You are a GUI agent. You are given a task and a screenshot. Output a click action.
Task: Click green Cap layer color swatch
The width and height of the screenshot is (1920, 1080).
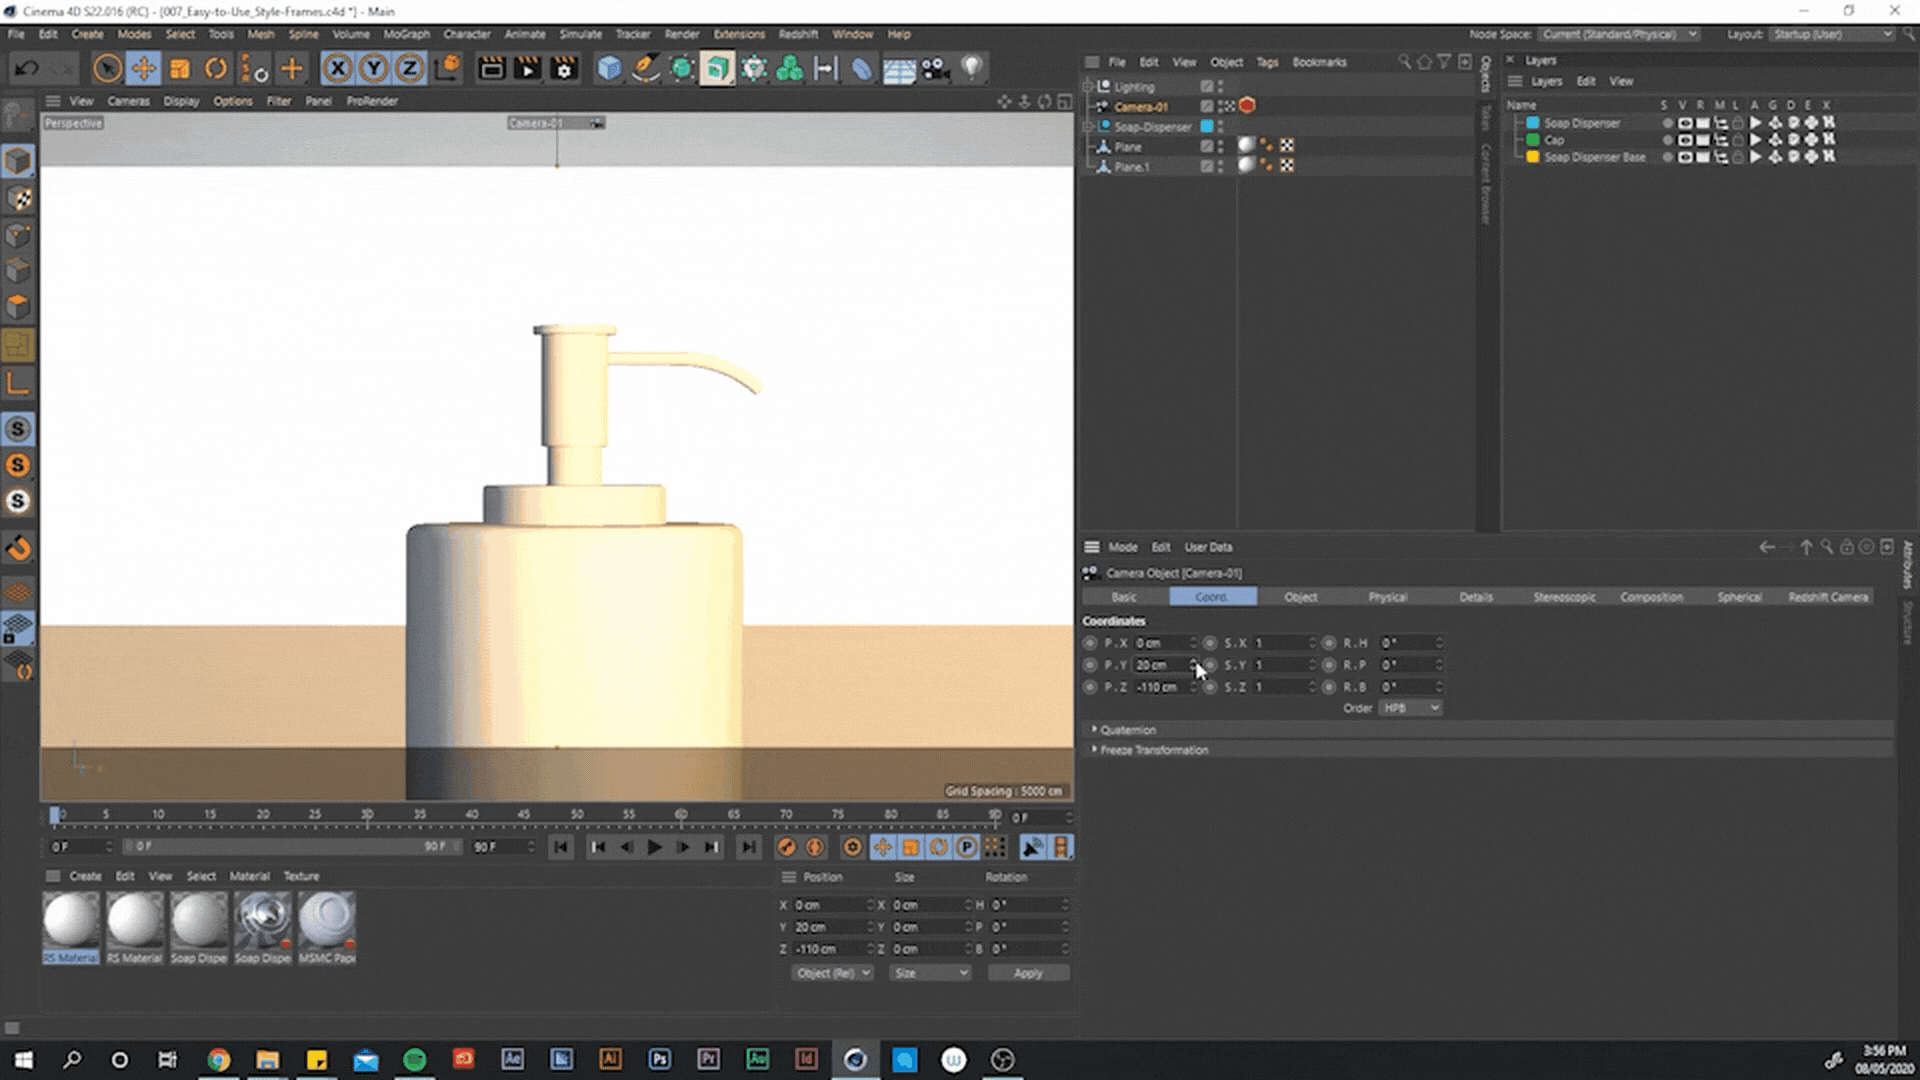click(1532, 140)
